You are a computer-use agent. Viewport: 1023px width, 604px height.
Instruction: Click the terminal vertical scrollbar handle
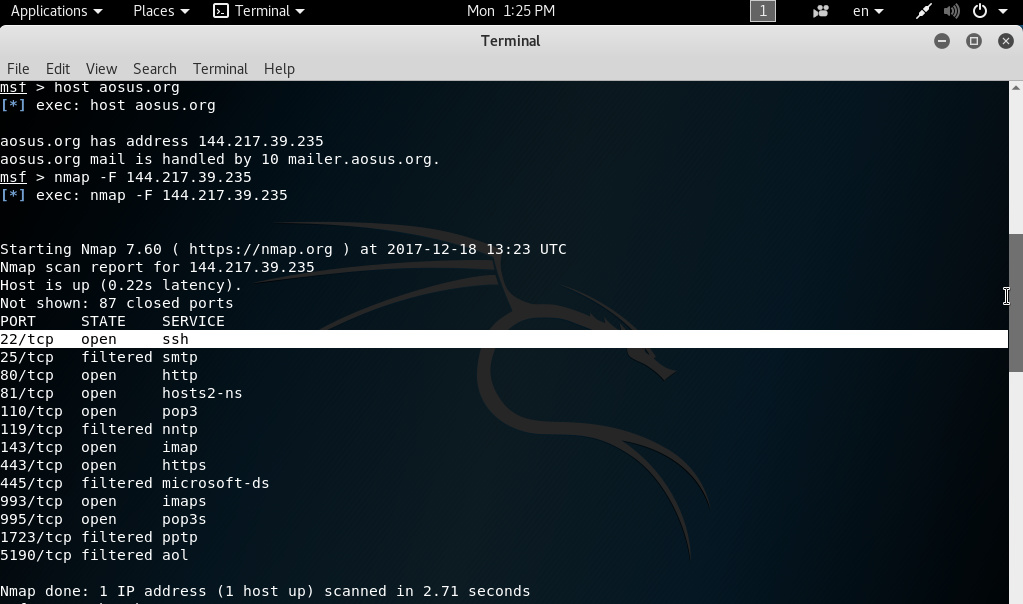(x=1016, y=302)
